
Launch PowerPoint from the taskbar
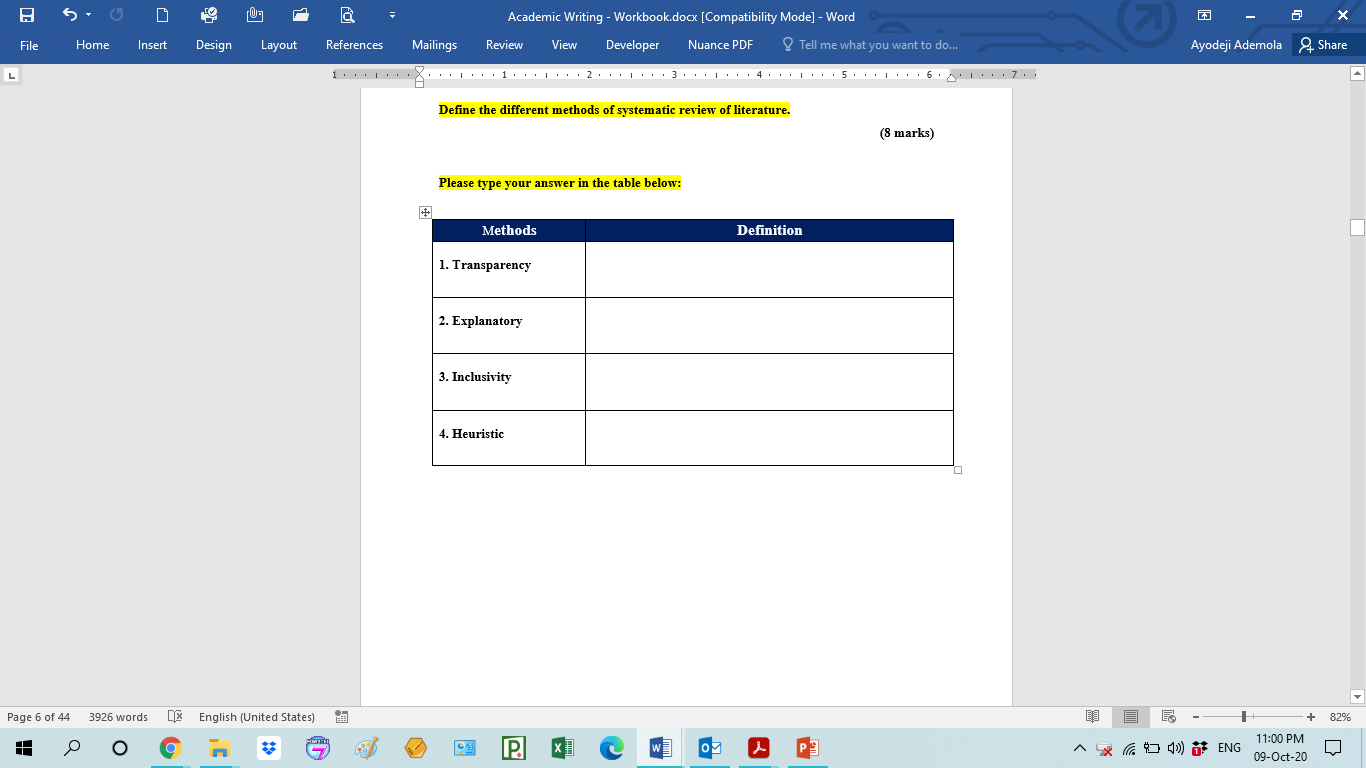[x=806, y=747]
